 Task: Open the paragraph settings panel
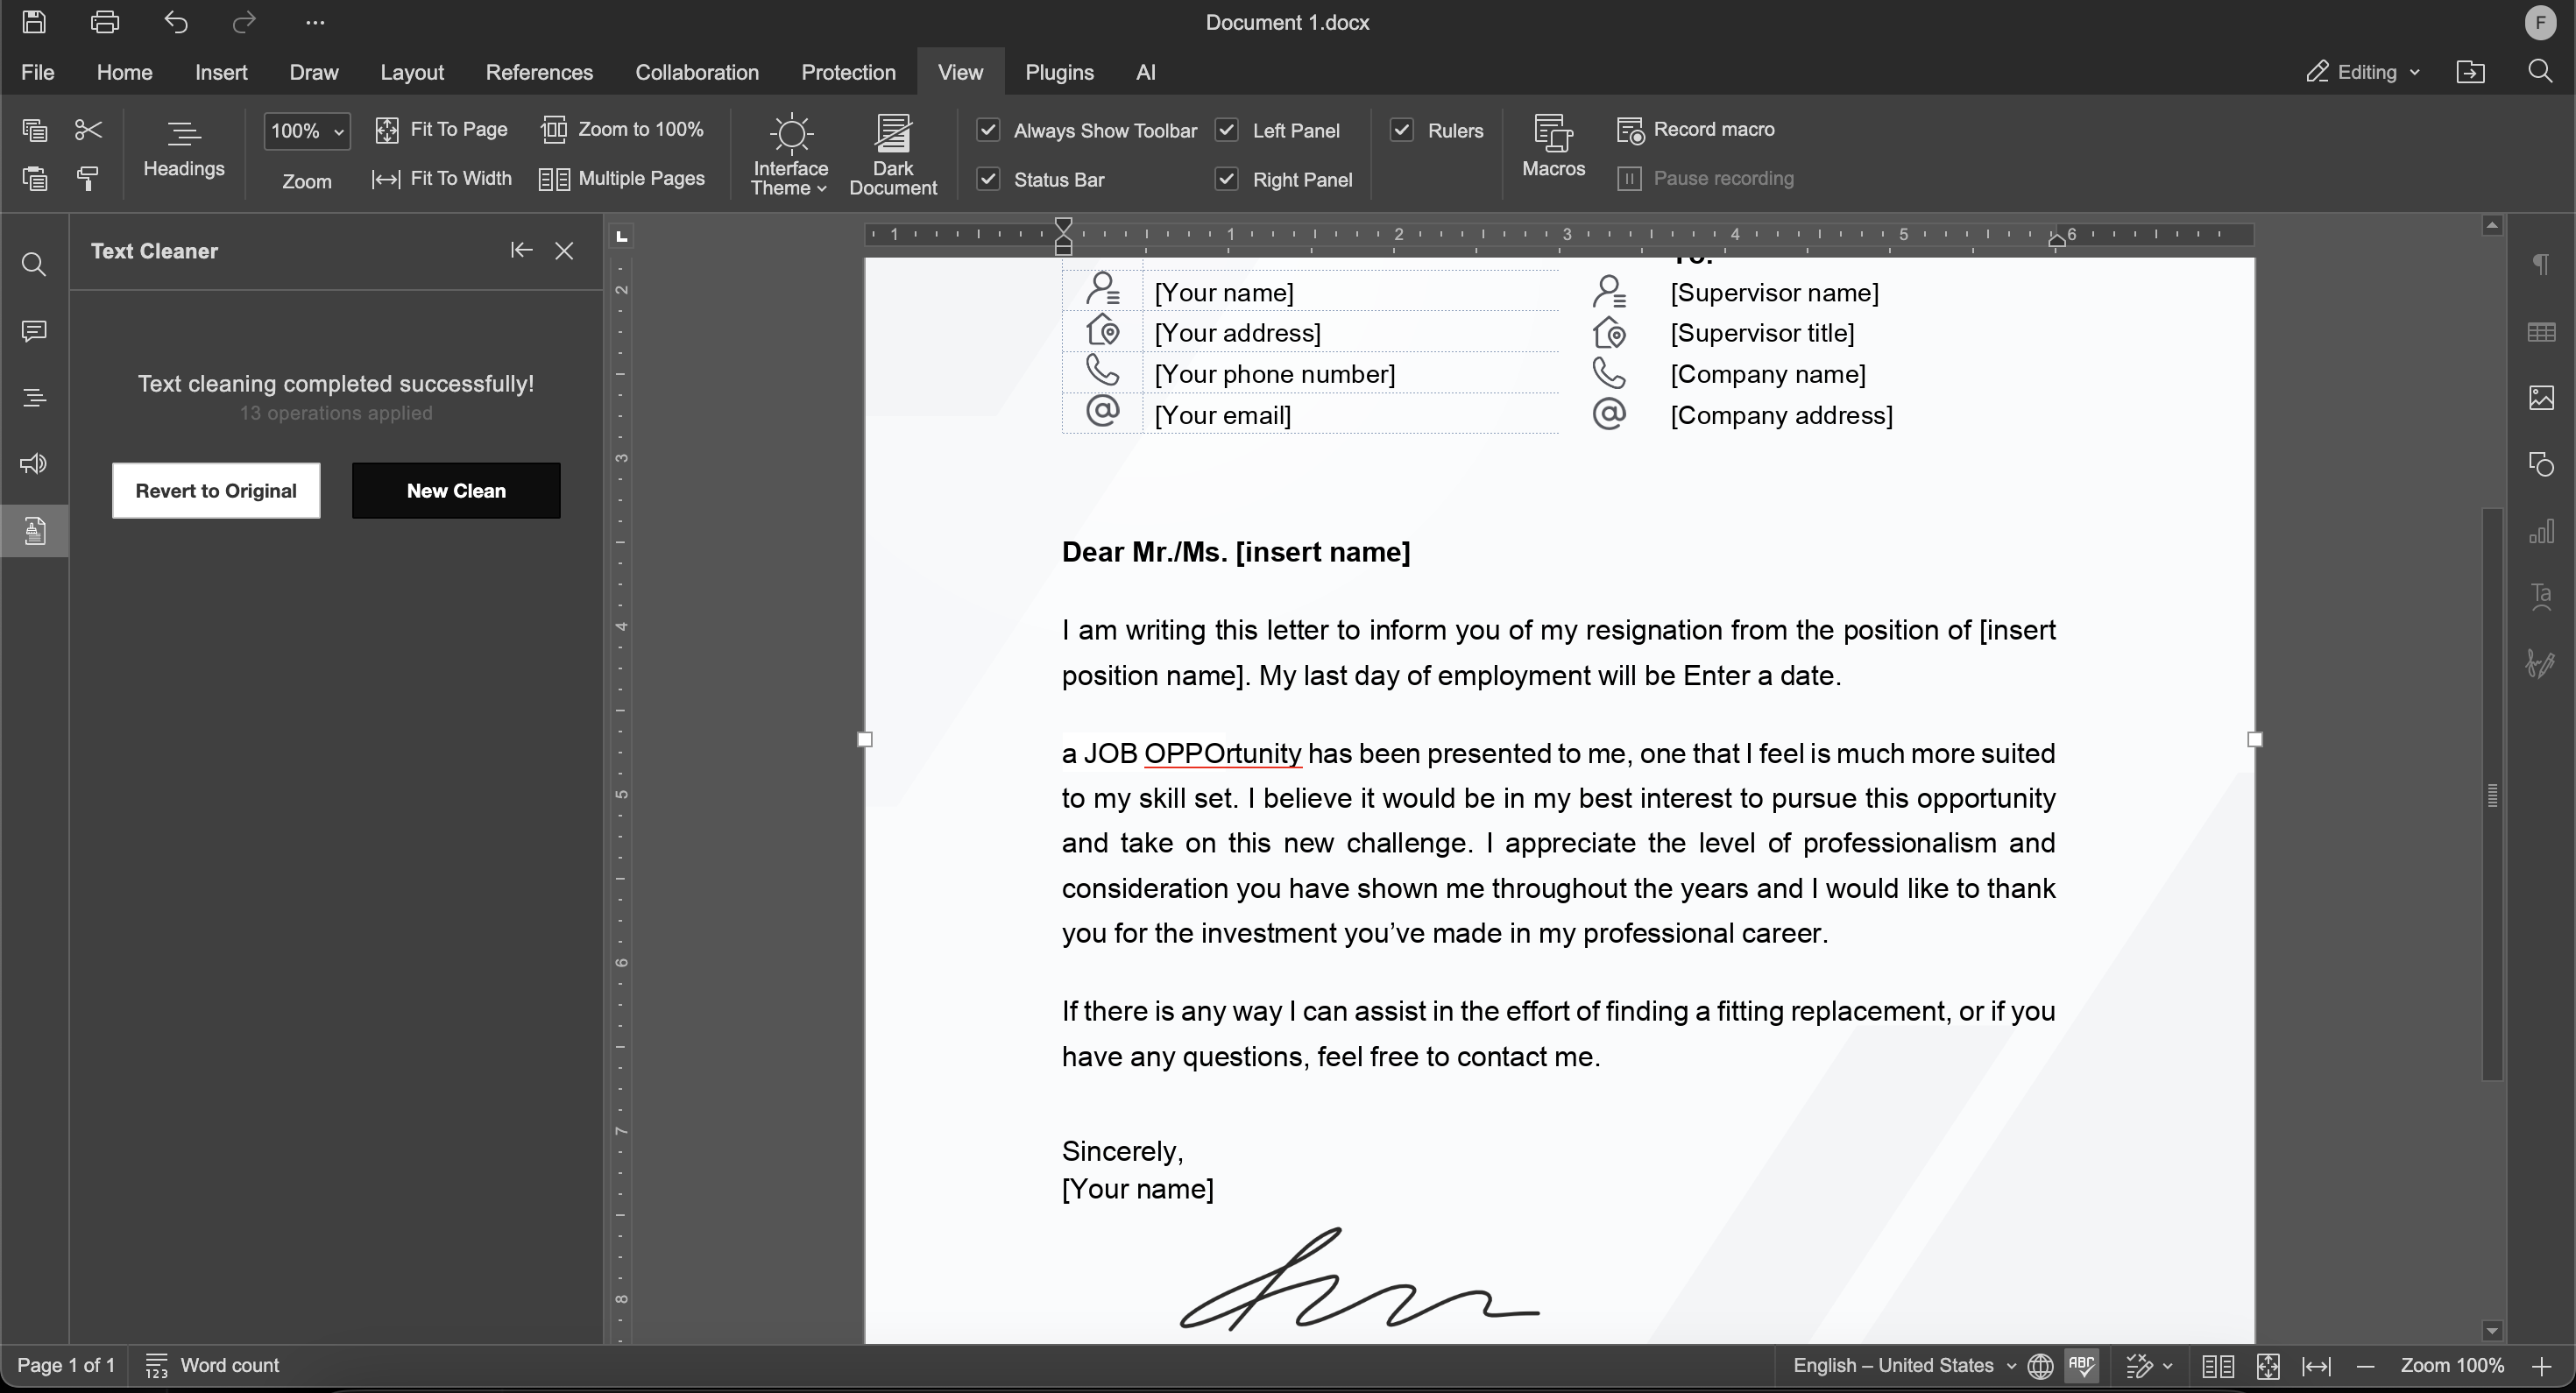pos(2543,264)
